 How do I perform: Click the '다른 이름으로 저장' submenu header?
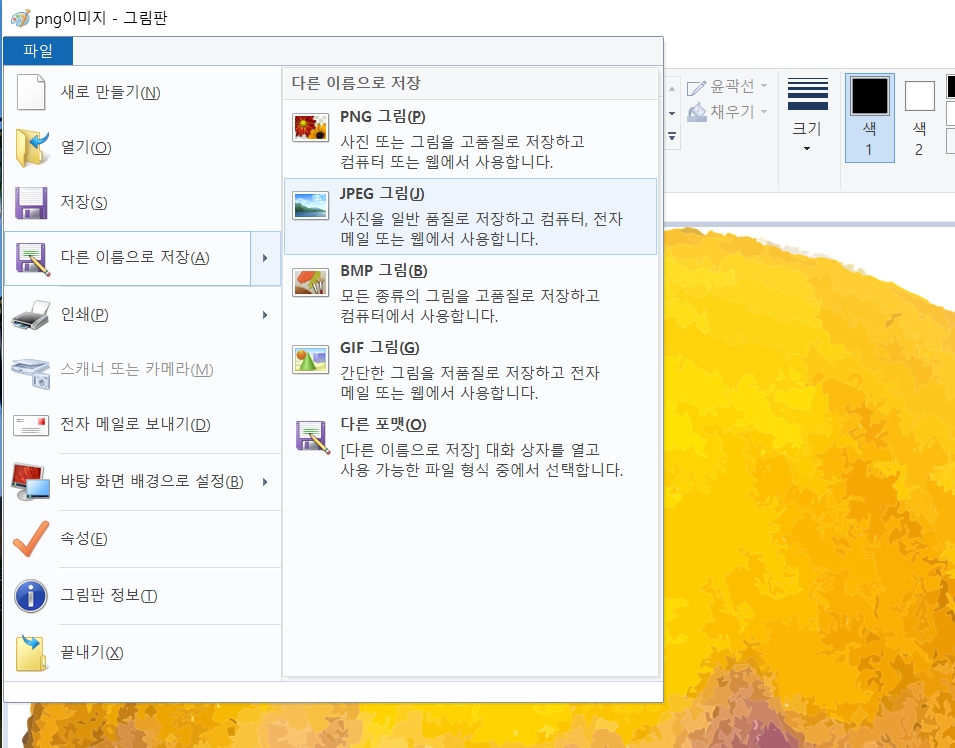point(356,83)
